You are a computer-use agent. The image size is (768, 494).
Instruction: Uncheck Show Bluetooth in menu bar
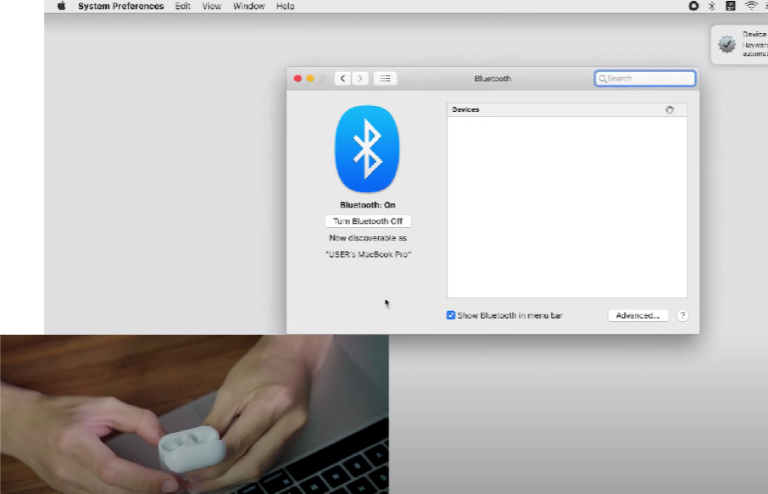(x=451, y=315)
